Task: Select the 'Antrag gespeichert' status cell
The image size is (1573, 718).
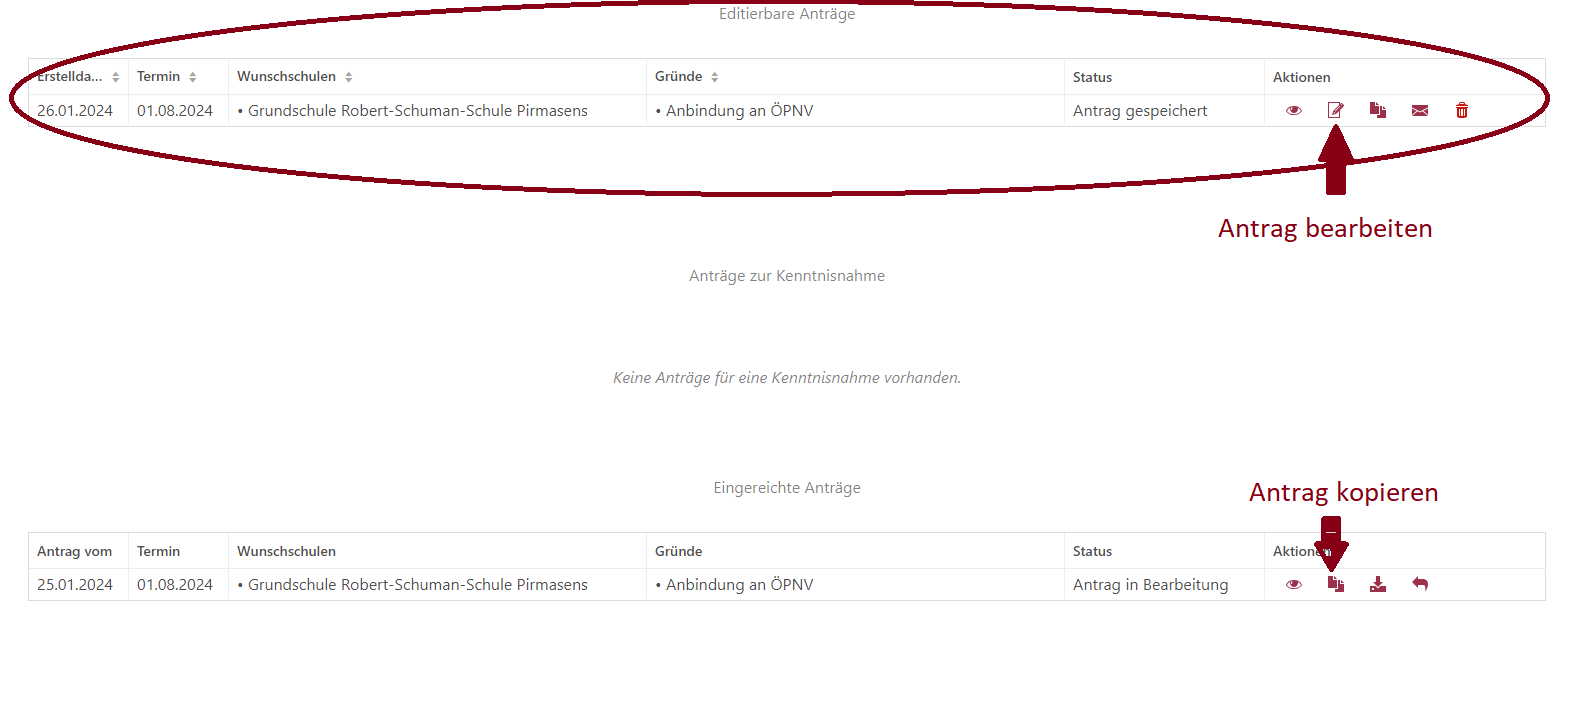Action: [1140, 111]
